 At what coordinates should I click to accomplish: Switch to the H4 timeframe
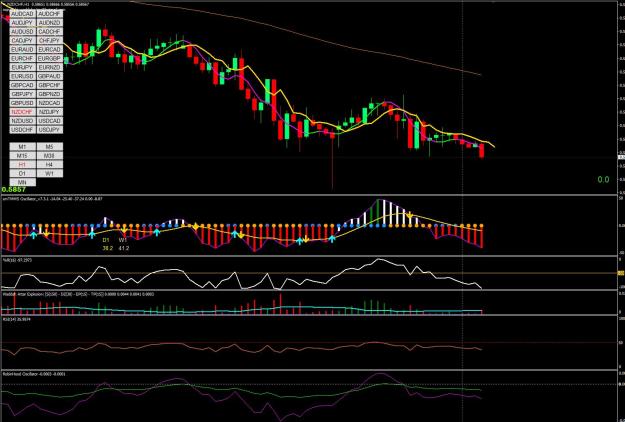49,165
